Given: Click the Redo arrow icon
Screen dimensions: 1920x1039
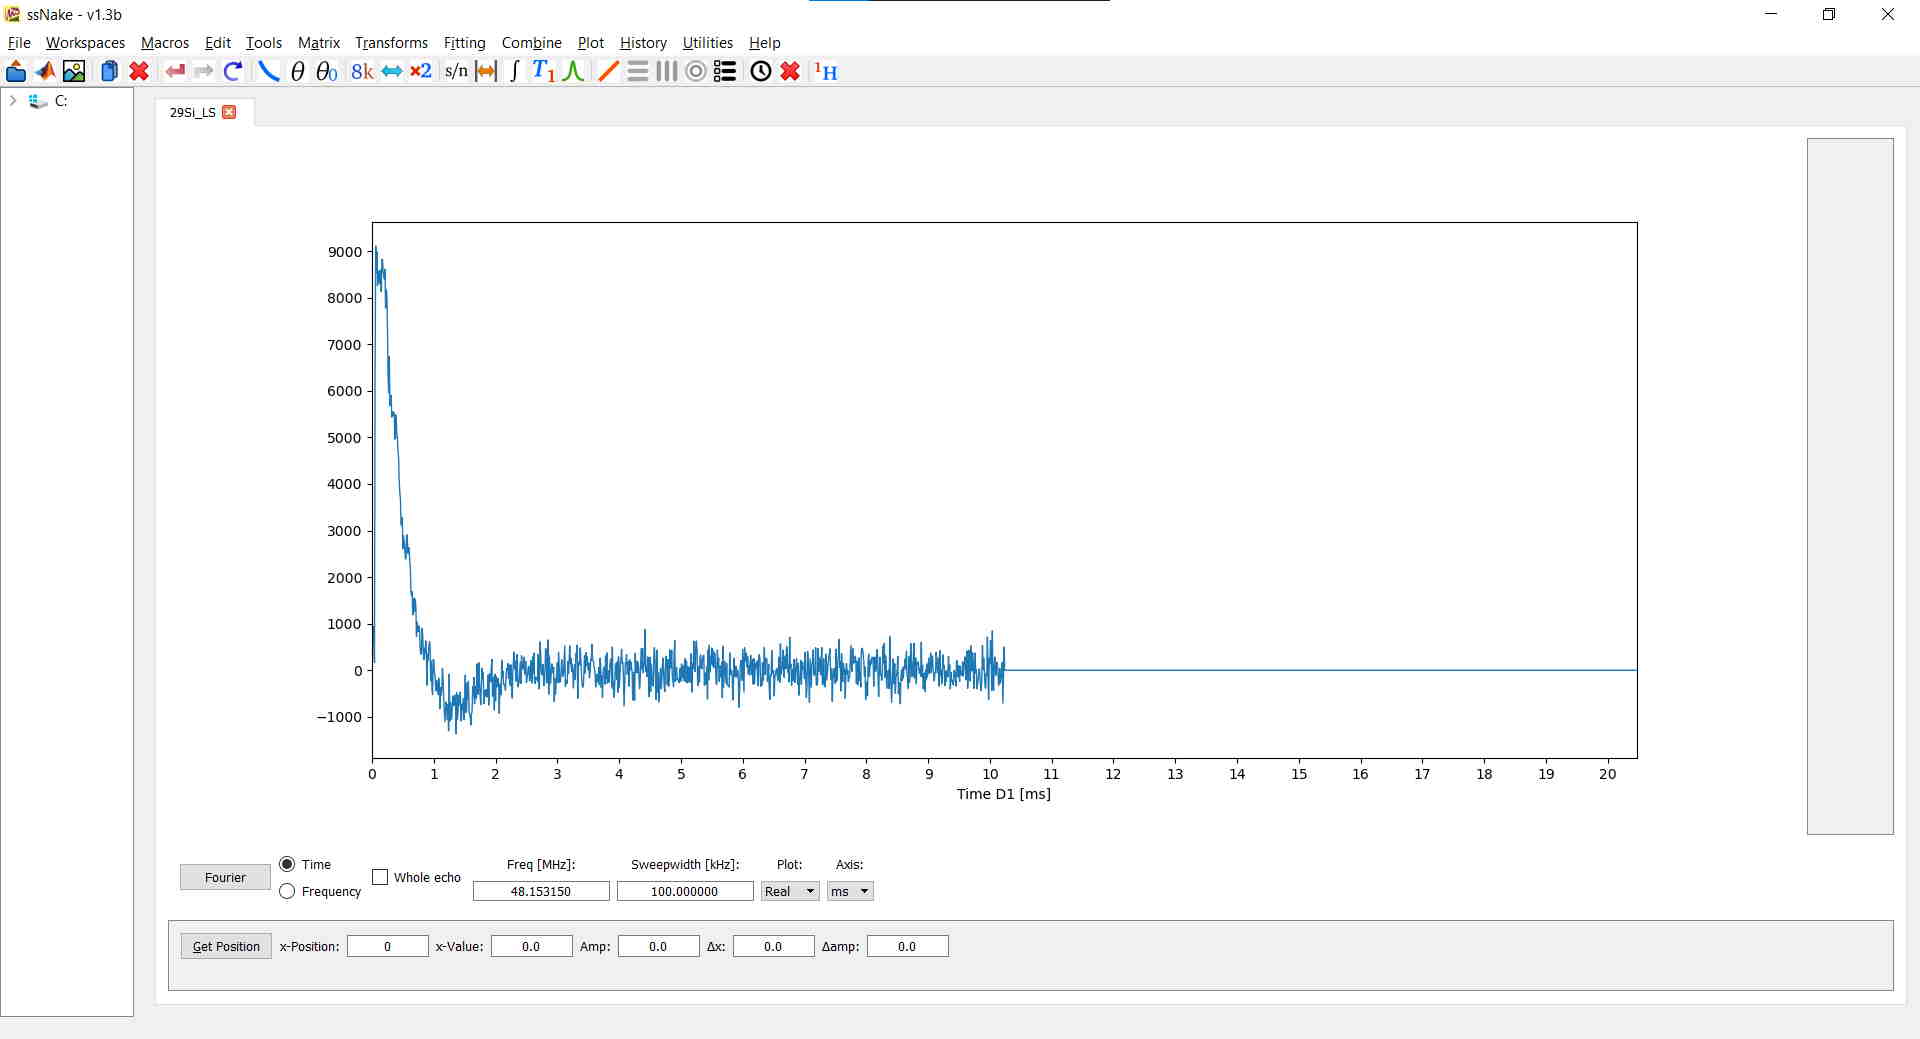Looking at the screenshot, I should (204, 71).
